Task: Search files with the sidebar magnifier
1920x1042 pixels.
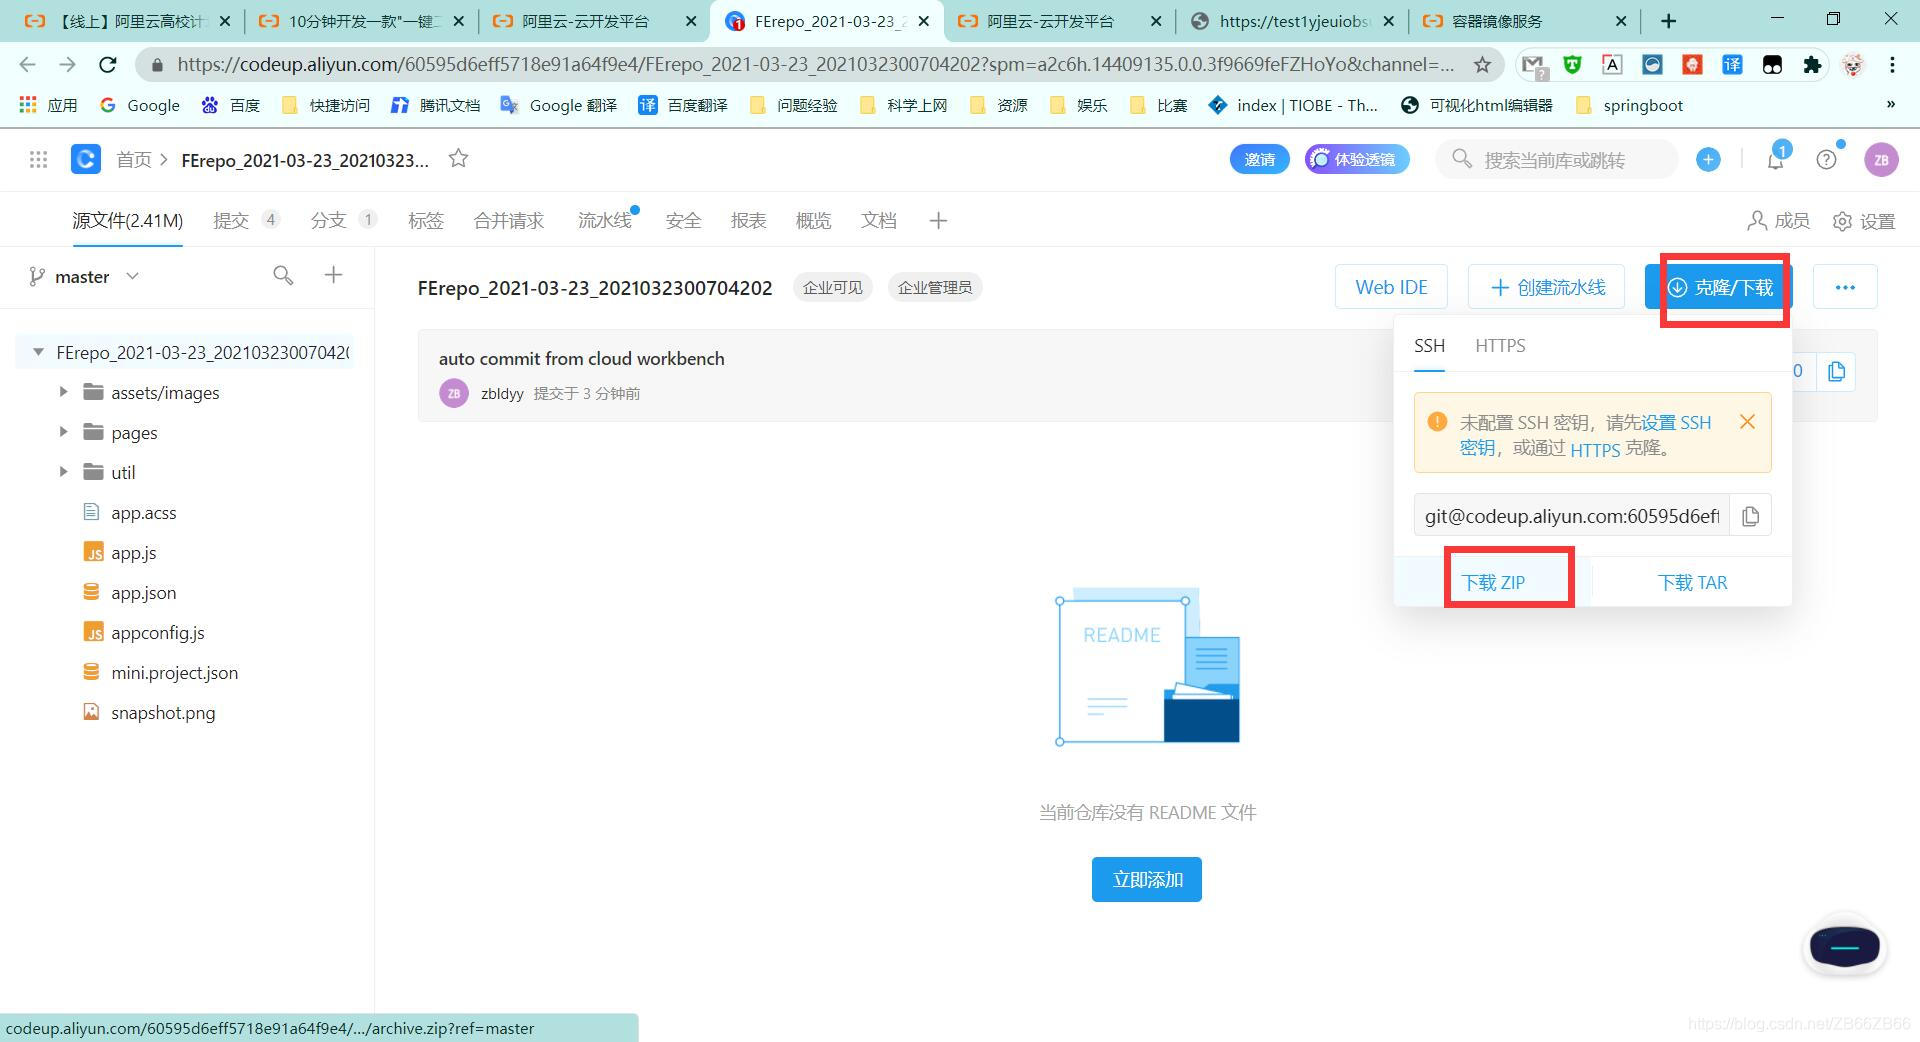Action: [x=283, y=275]
